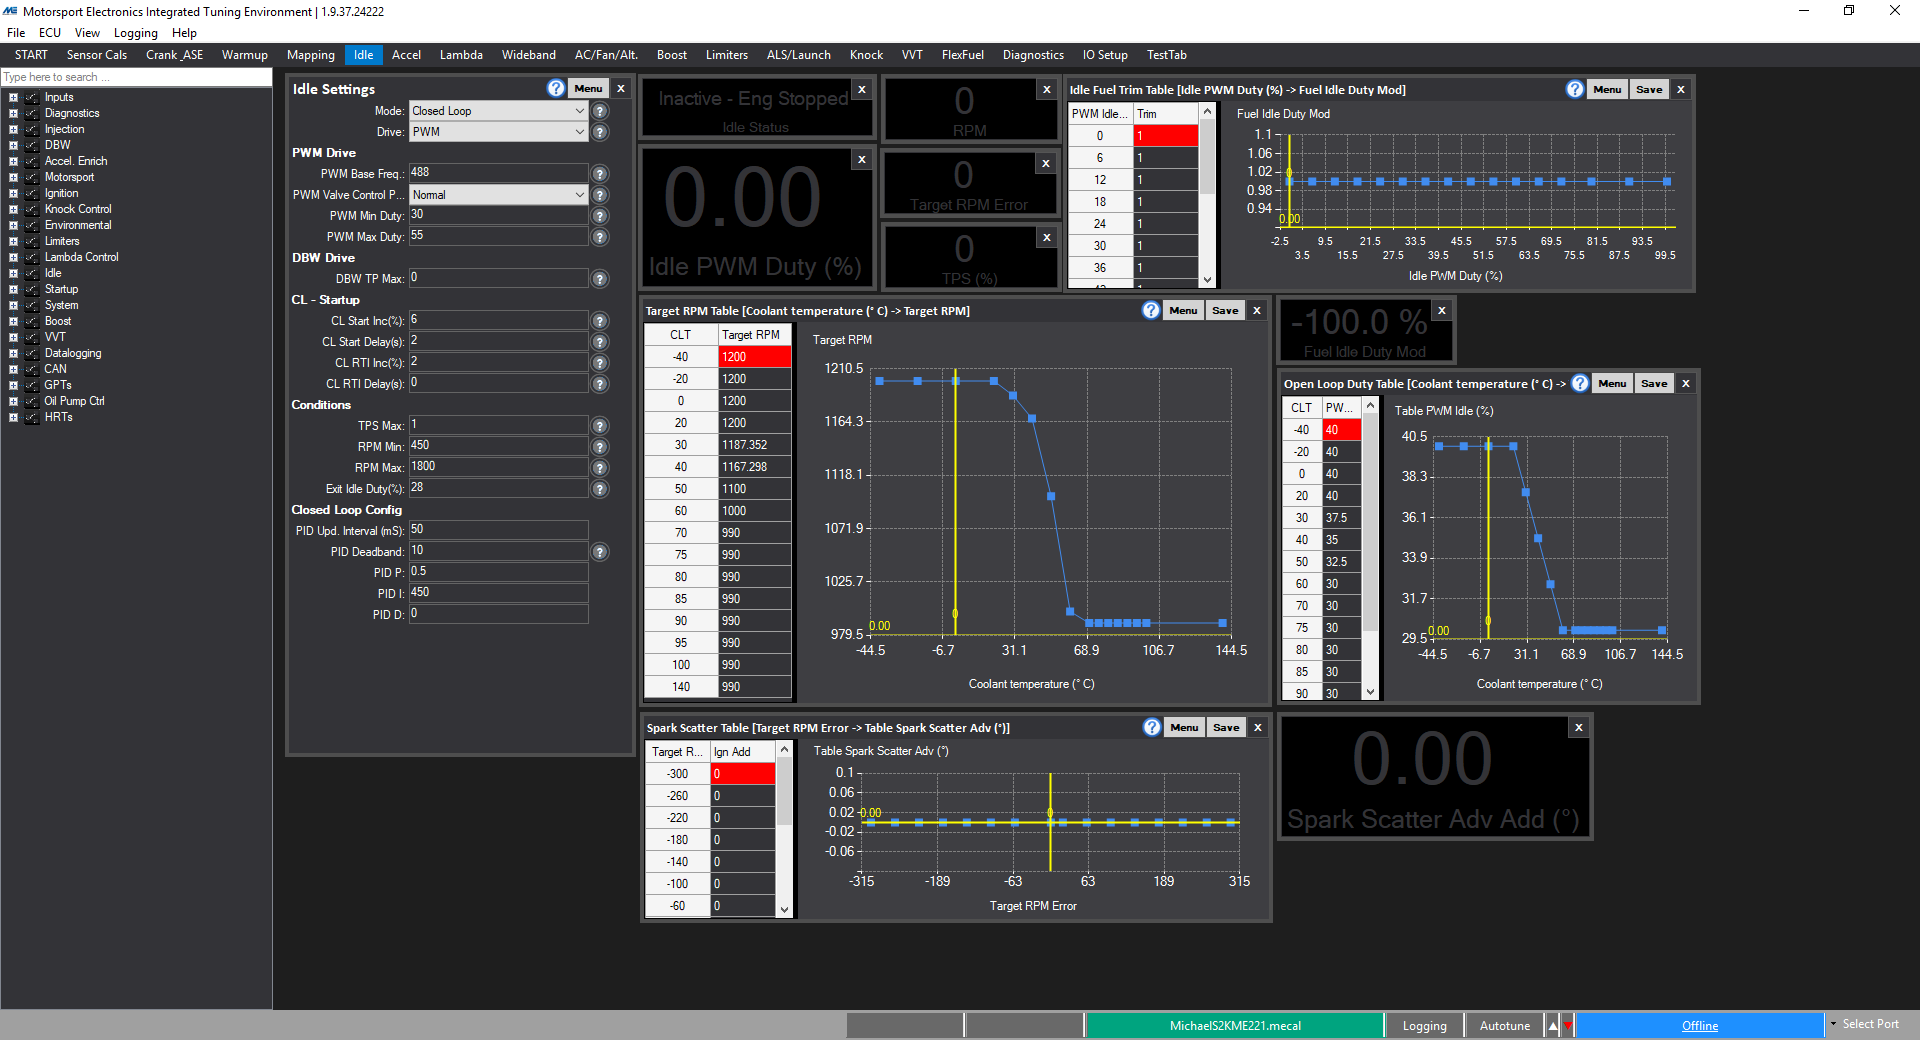
Task: Open help for PID Deadband
Action: (x=600, y=552)
